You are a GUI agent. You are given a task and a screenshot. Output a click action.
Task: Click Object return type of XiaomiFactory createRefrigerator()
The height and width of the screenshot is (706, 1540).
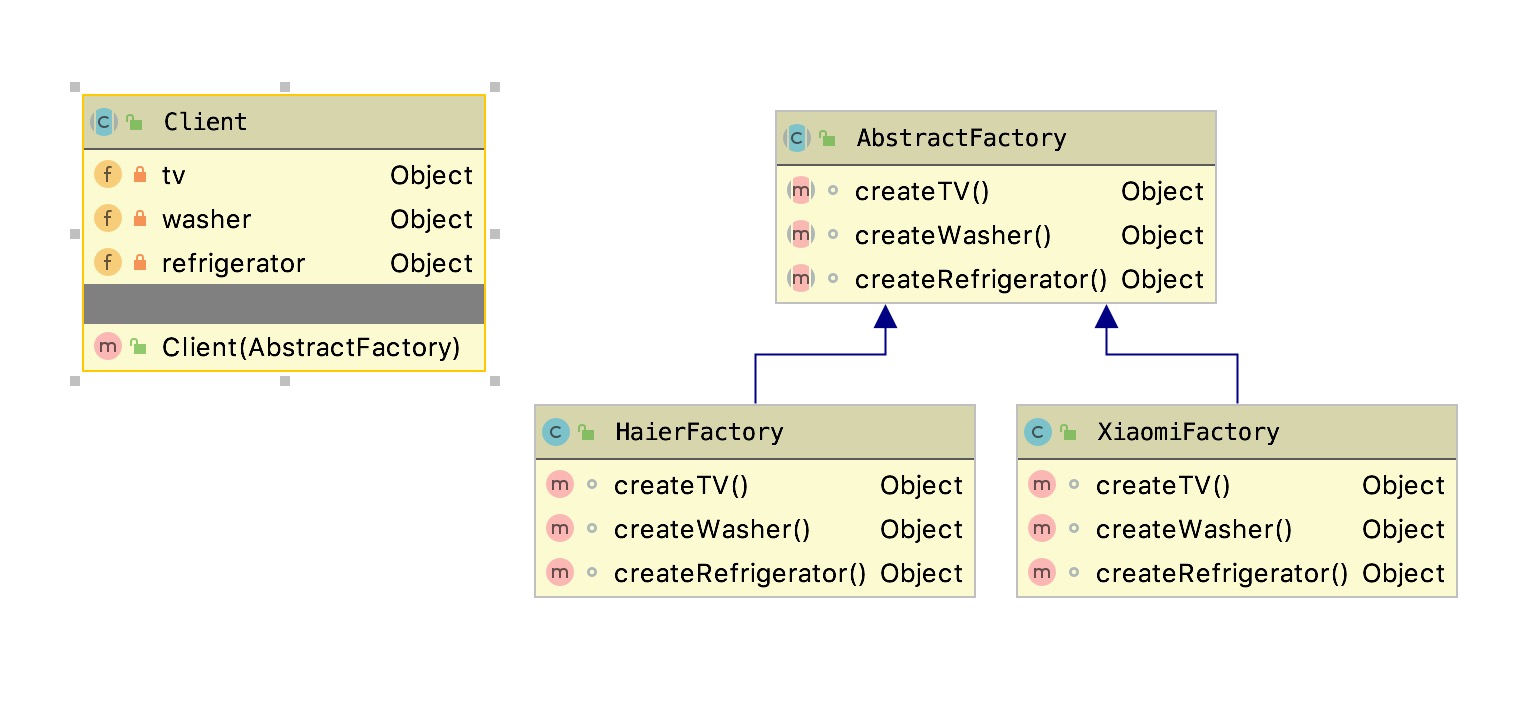click(1404, 573)
